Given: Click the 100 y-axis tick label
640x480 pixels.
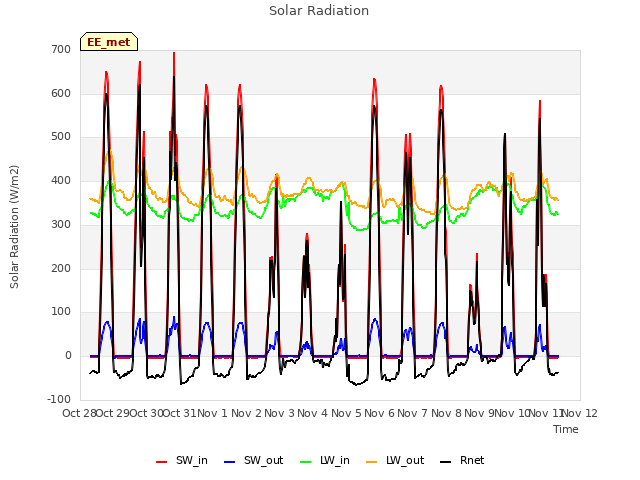Looking at the screenshot, I should [61, 312].
